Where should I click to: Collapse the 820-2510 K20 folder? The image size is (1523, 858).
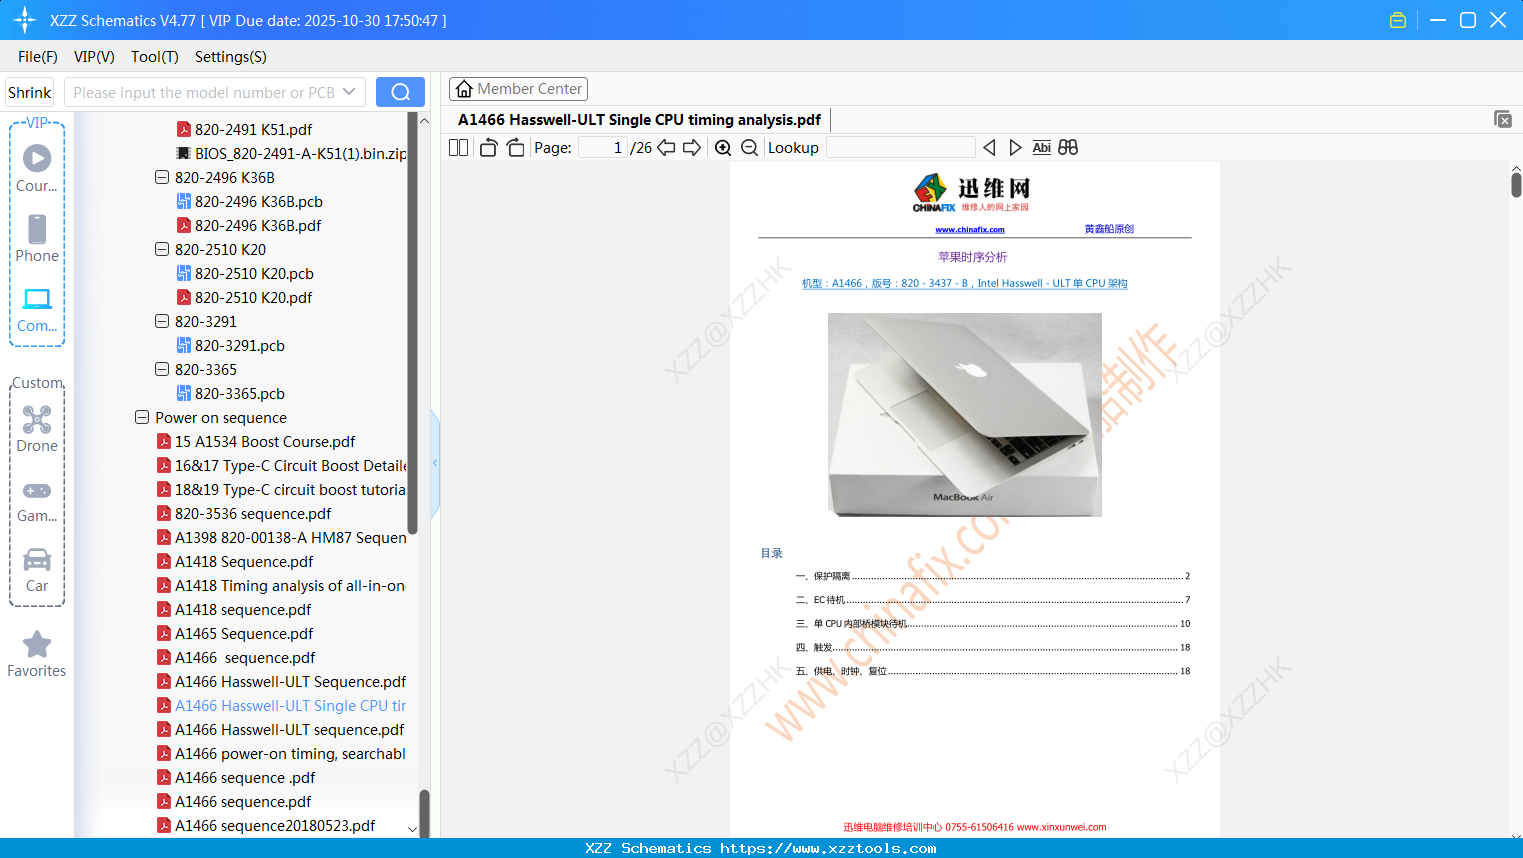pyautogui.click(x=162, y=250)
